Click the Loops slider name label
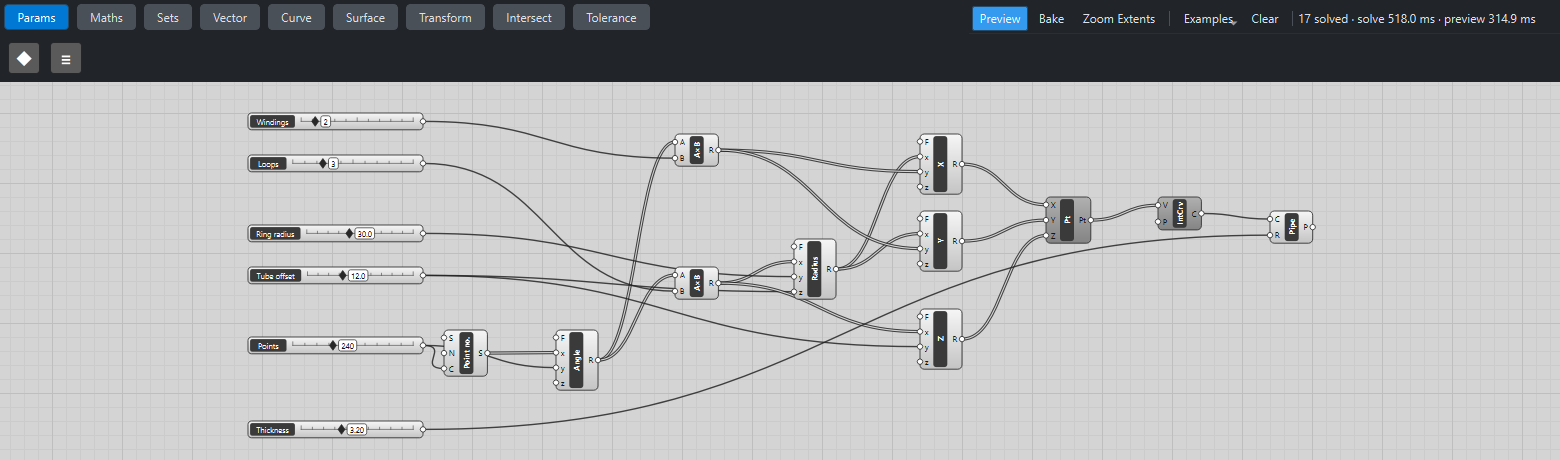This screenshot has width=1560, height=460. click(268, 164)
